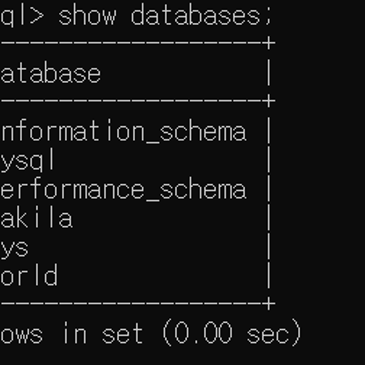Image resolution: width=365 pixels, height=365 pixels.
Task: Click the 'ows in set' result text
Action: pyautogui.click(x=72, y=334)
